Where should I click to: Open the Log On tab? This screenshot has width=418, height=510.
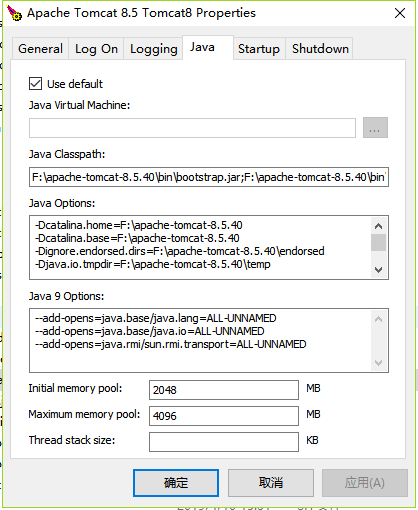point(96,49)
